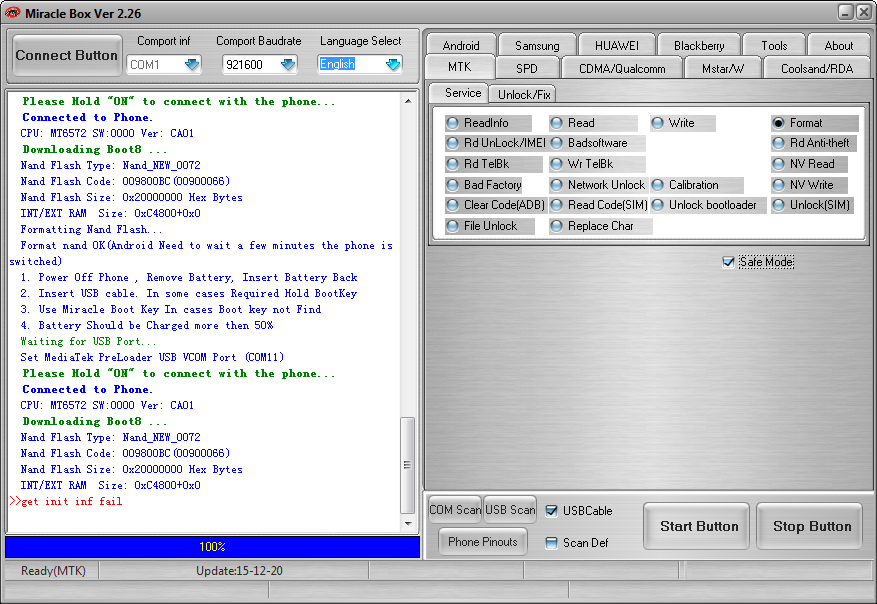Viewport: 877px width, 604px height.
Task: Switch to the Samsung tab
Action: 537,45
